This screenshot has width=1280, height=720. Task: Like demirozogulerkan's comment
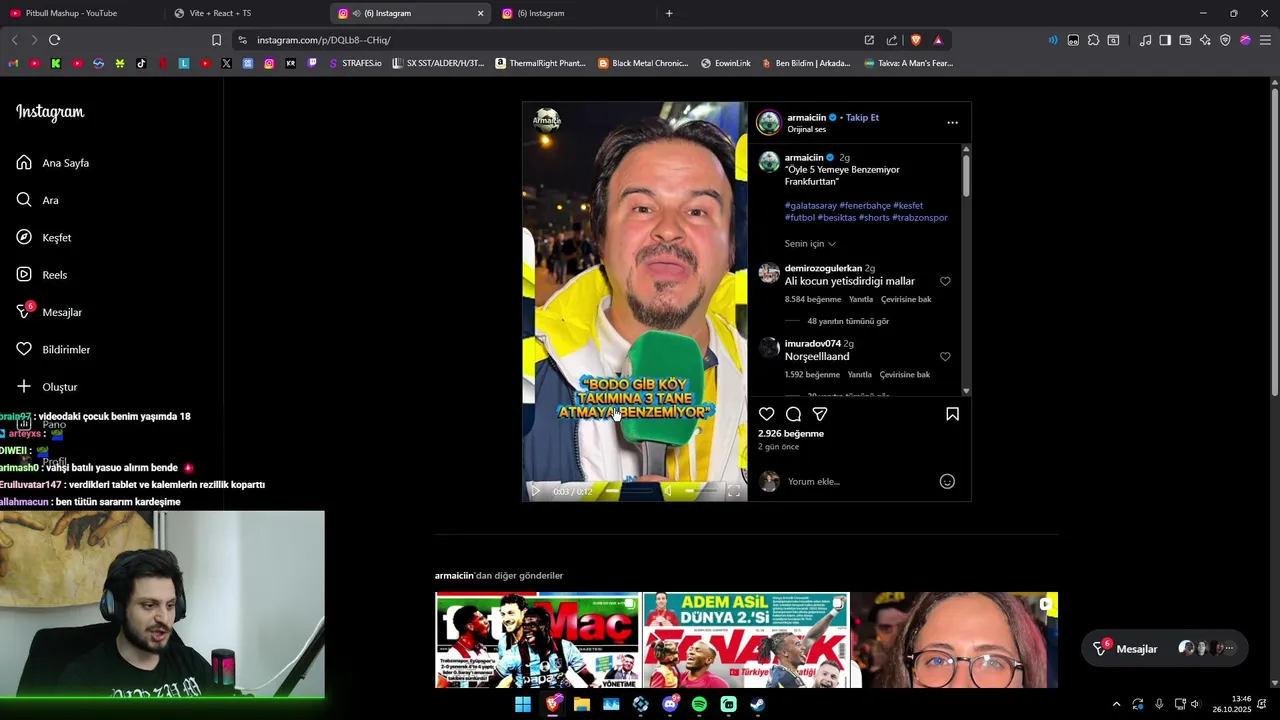click(945, 282)
